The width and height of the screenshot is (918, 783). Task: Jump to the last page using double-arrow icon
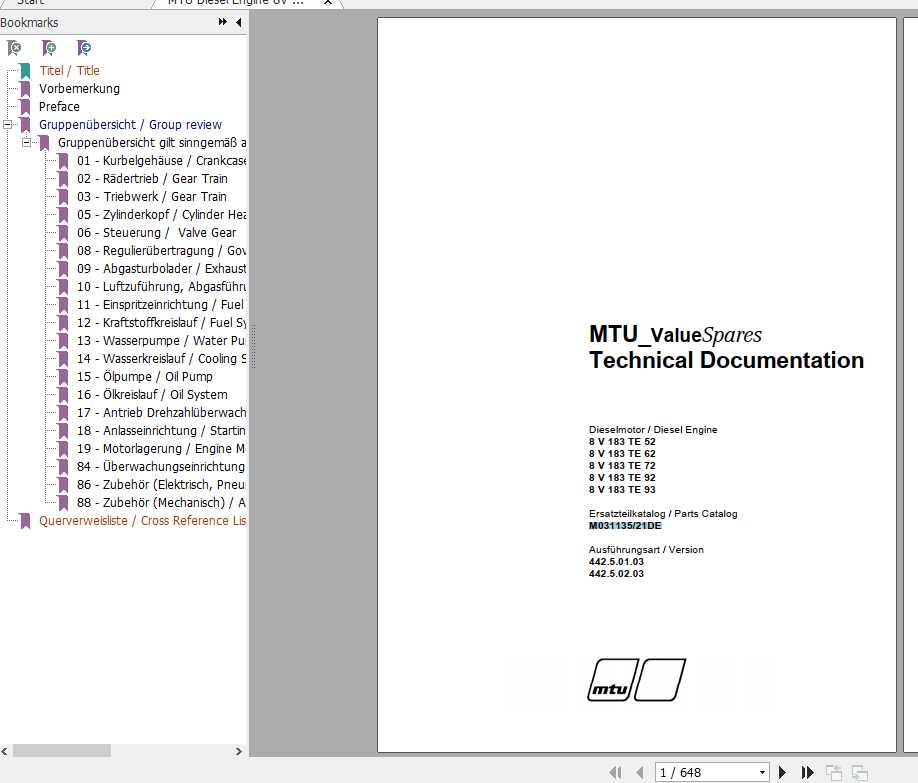click(807, 771)
